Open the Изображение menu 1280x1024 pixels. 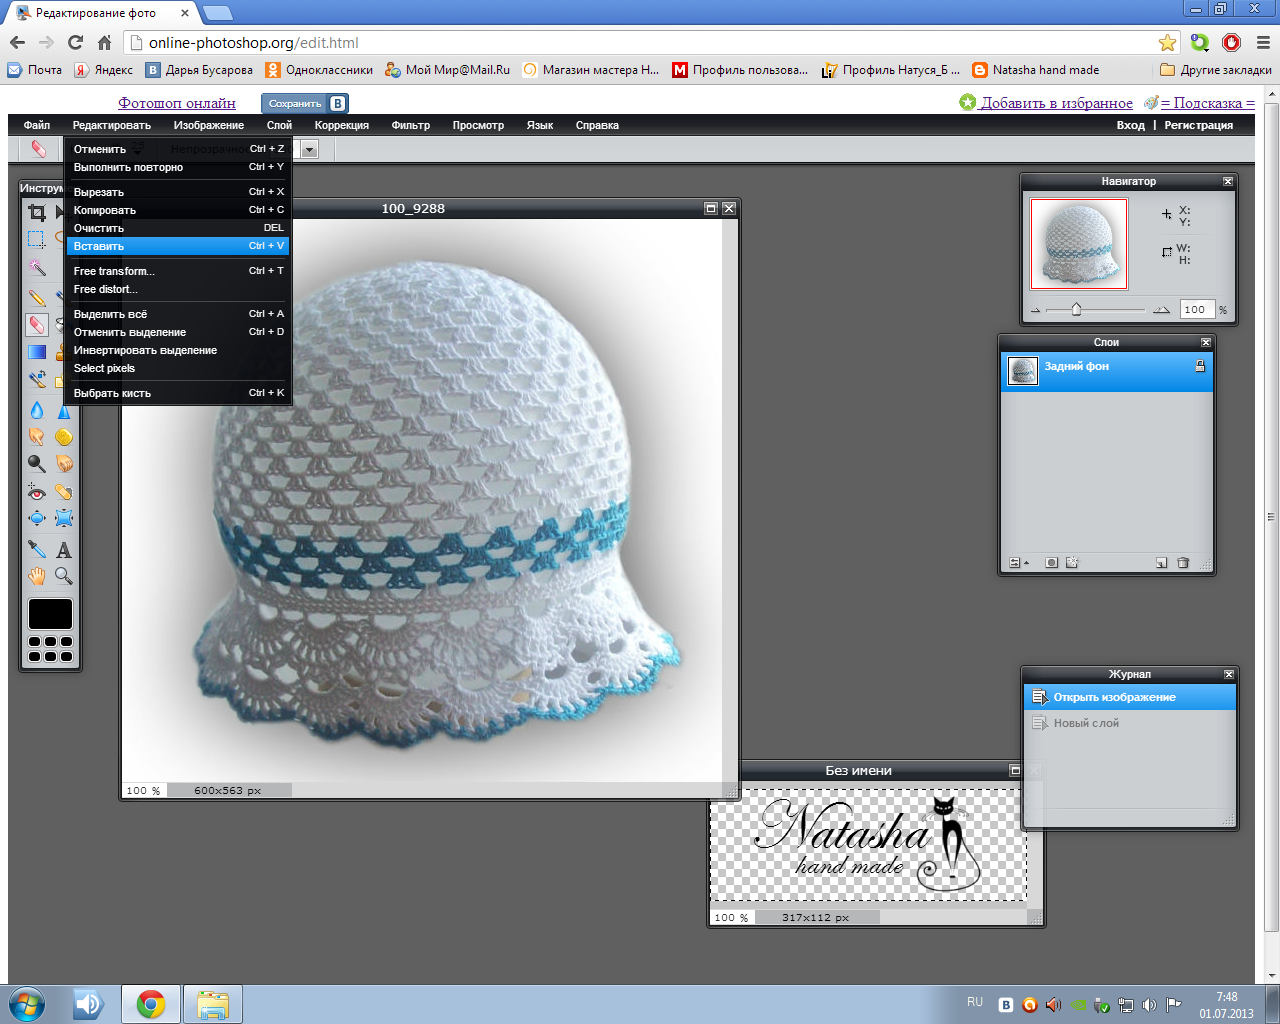click(208, 125)
